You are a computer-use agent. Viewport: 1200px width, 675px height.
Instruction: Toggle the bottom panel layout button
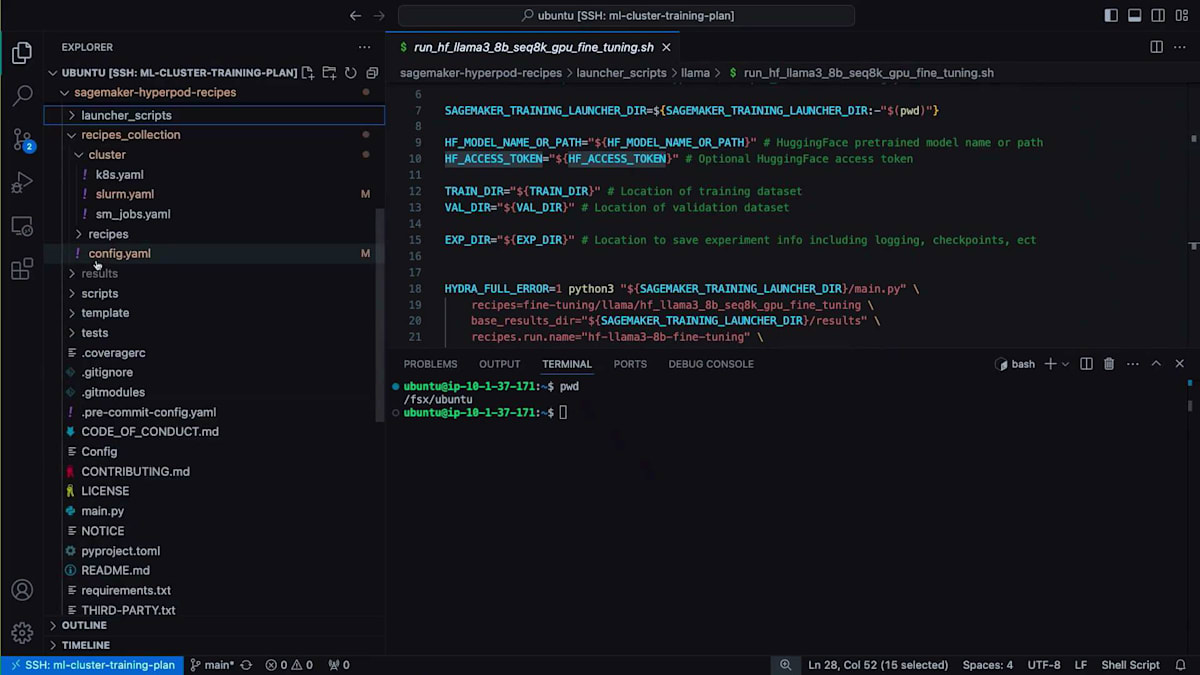[1135, 16]
